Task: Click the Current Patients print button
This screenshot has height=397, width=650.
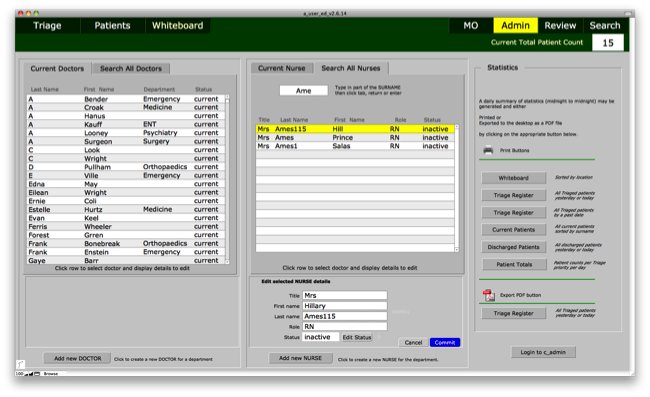Action: (514, 230)
